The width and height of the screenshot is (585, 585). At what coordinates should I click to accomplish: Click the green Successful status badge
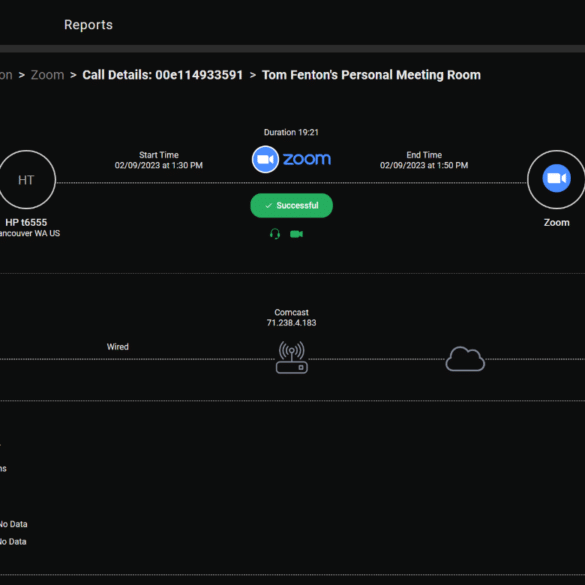[291, 206]
